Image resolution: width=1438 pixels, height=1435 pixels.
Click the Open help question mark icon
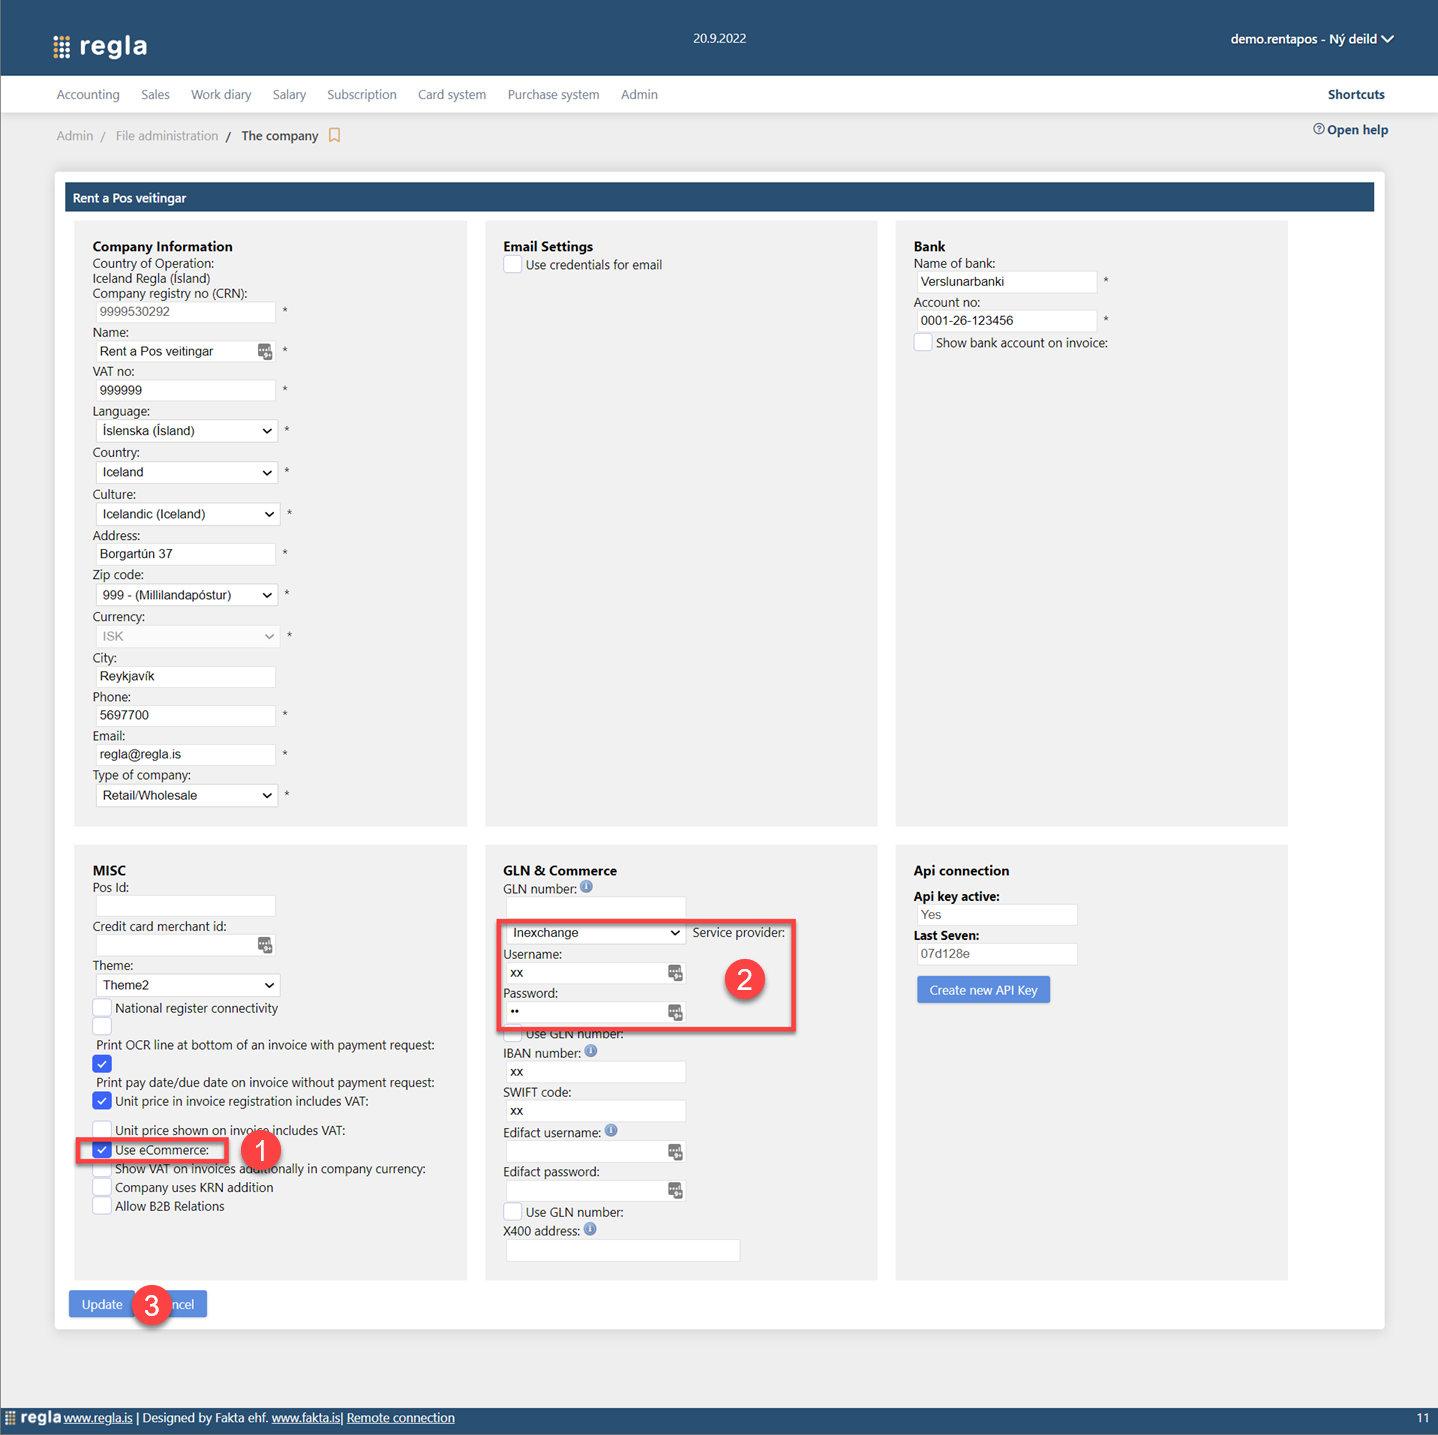1319,129
